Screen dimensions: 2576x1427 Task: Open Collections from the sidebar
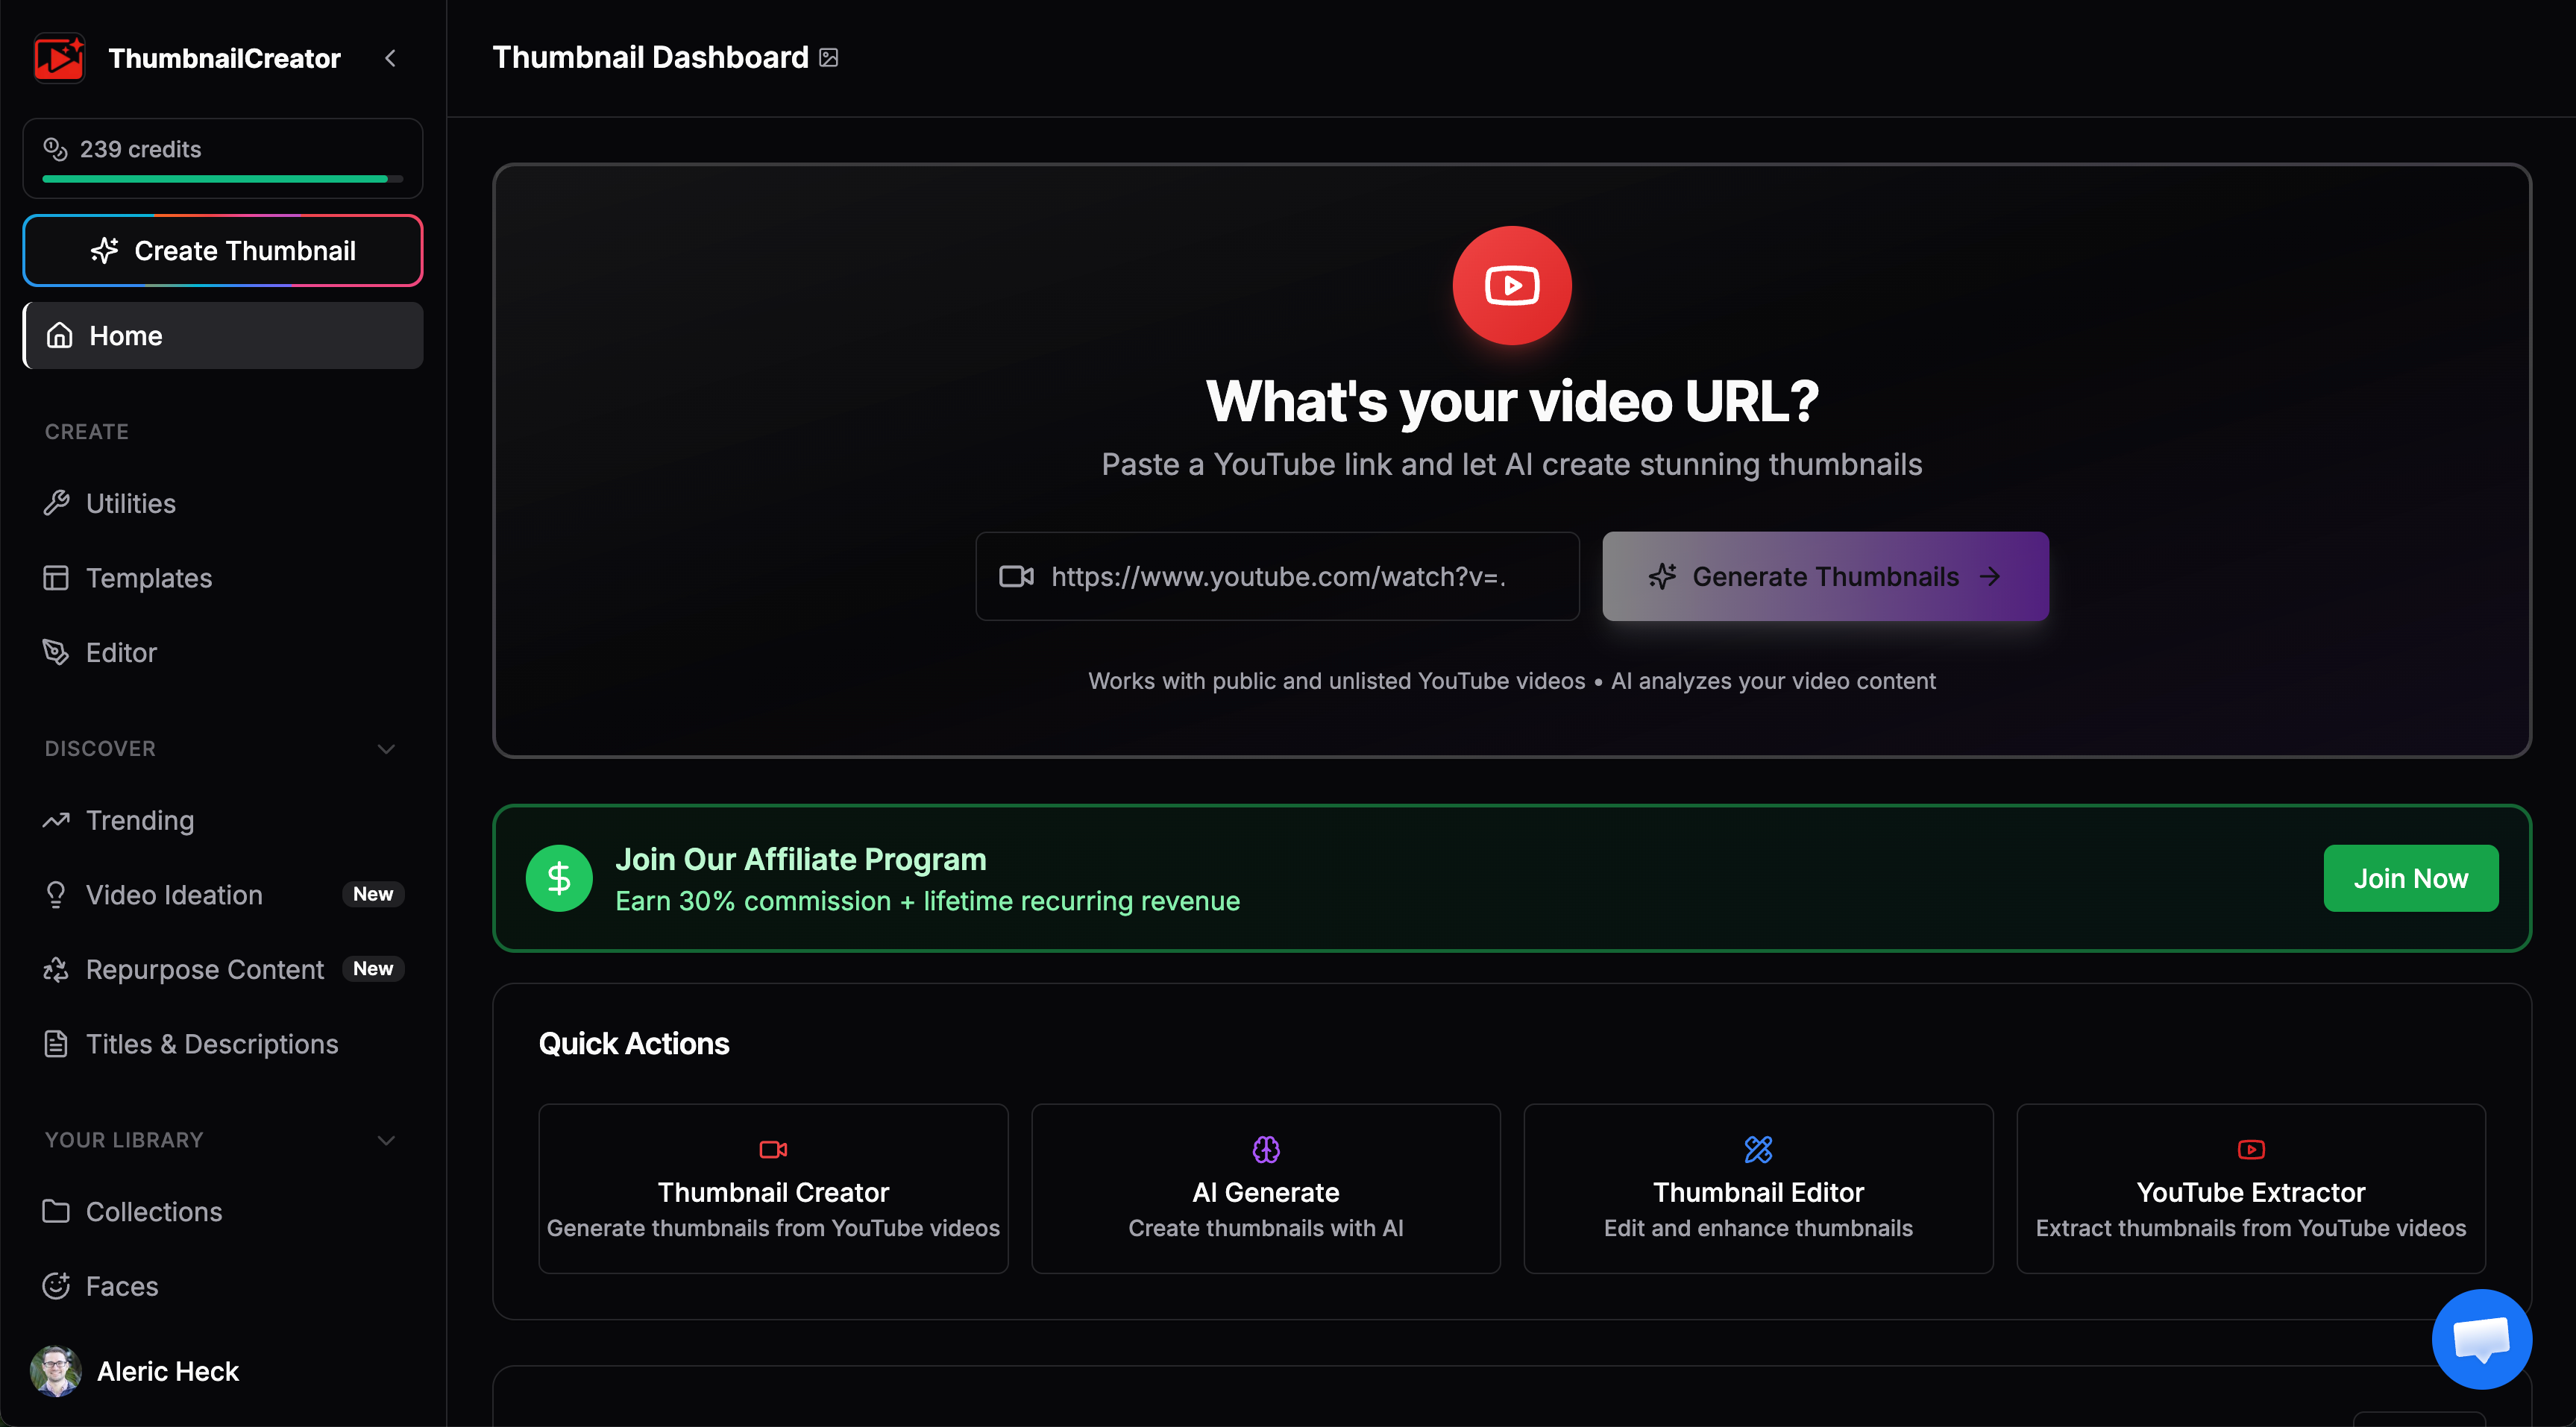223,1212
